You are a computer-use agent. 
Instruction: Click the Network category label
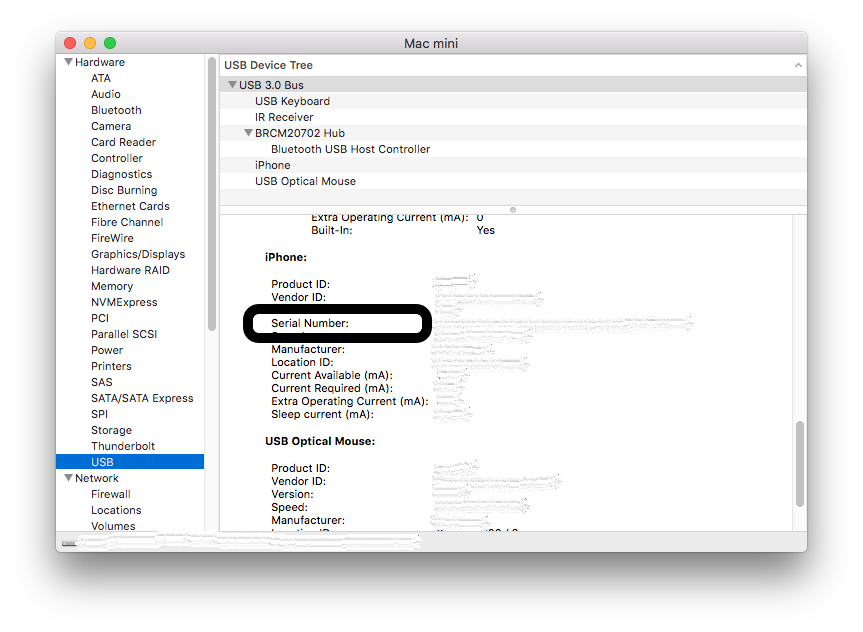click(97, 478)
